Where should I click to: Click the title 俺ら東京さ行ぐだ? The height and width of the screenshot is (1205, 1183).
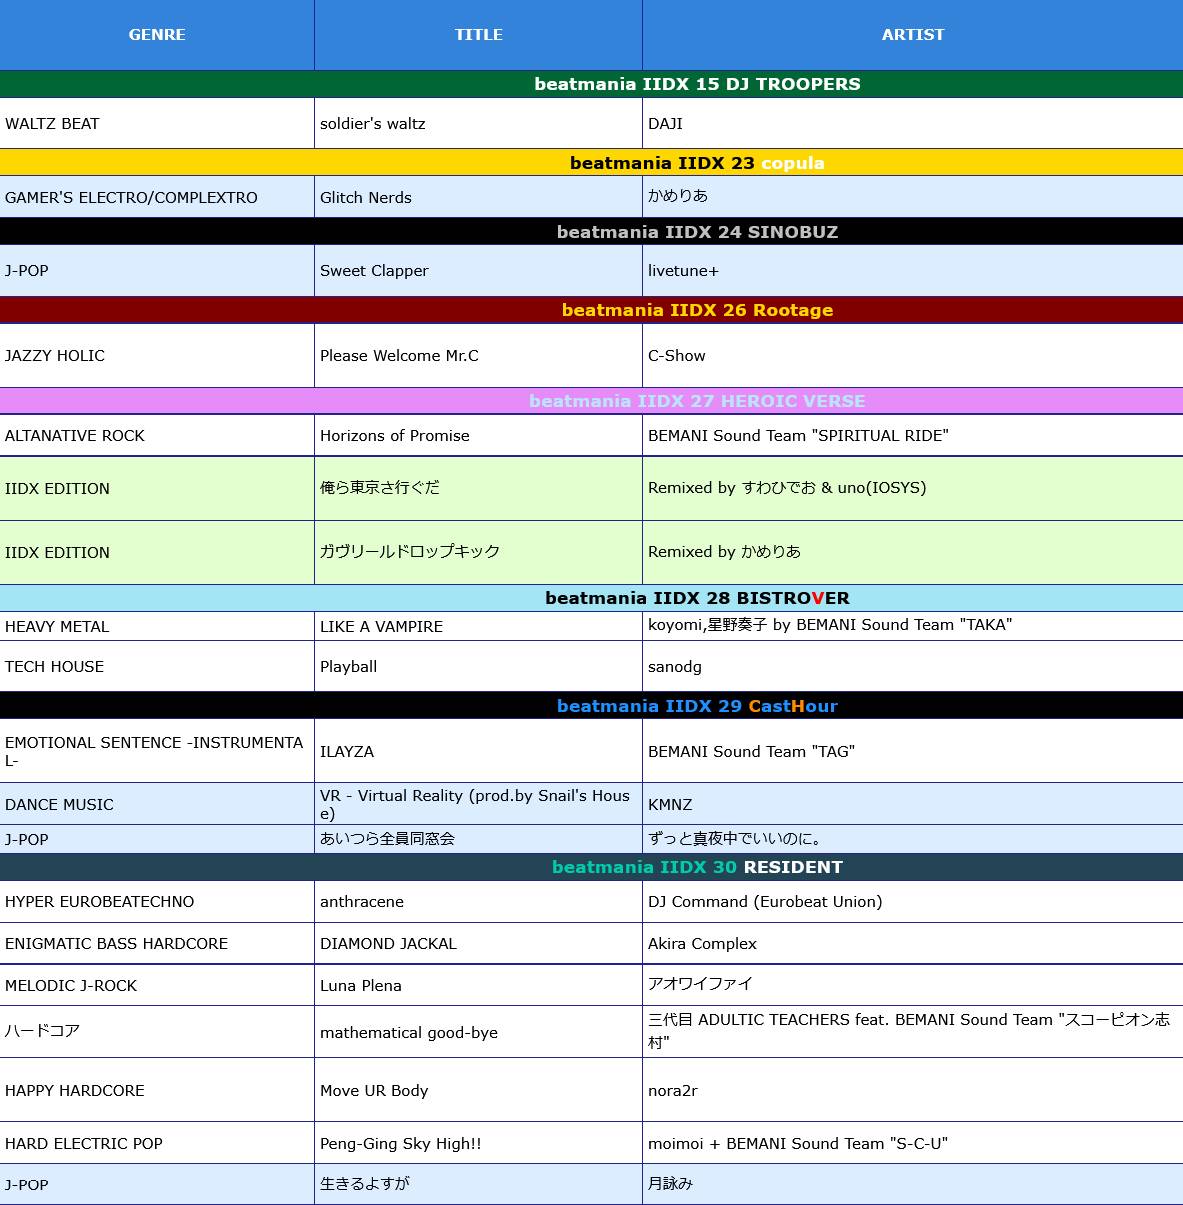(x=379, y=488)
